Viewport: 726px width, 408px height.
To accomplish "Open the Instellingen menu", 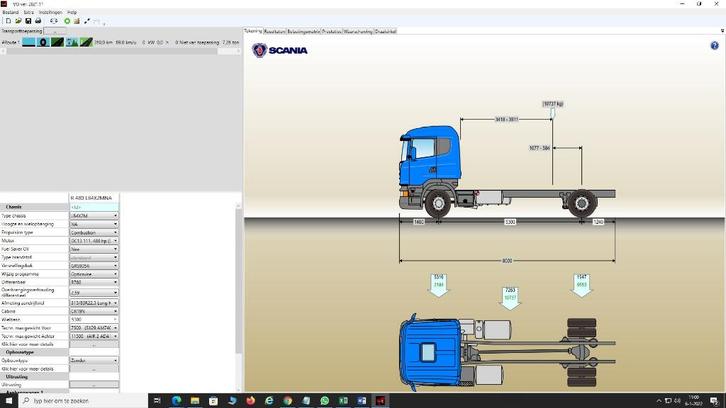I will [51, 12].
